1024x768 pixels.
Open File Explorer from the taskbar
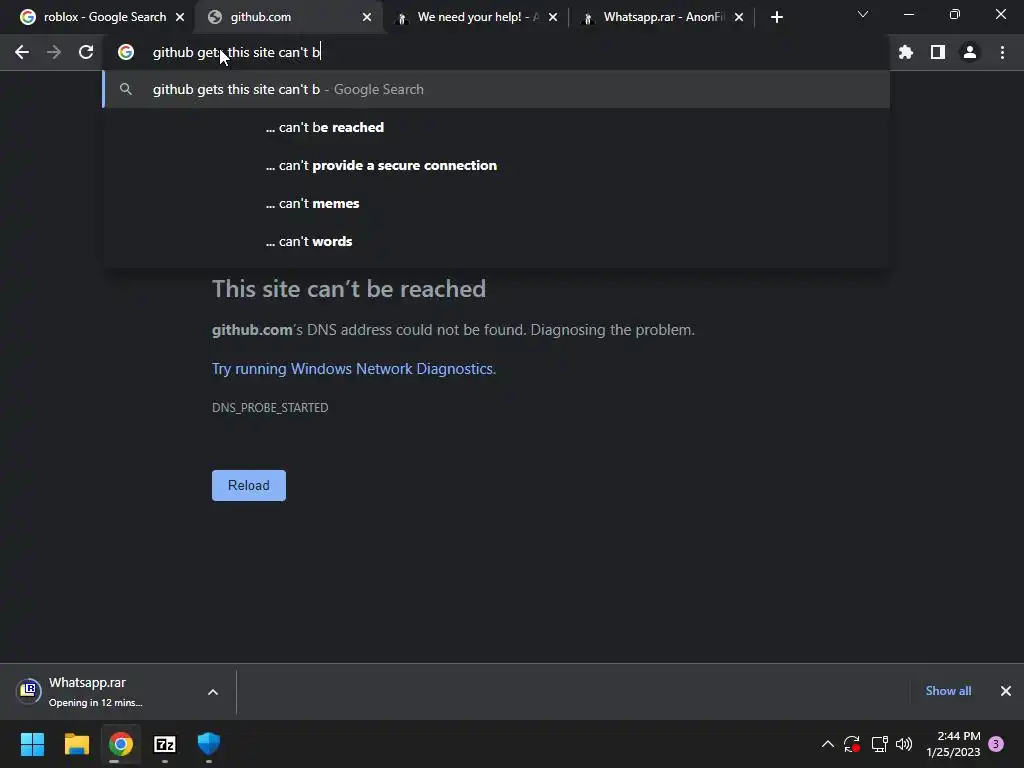[76, 744]
